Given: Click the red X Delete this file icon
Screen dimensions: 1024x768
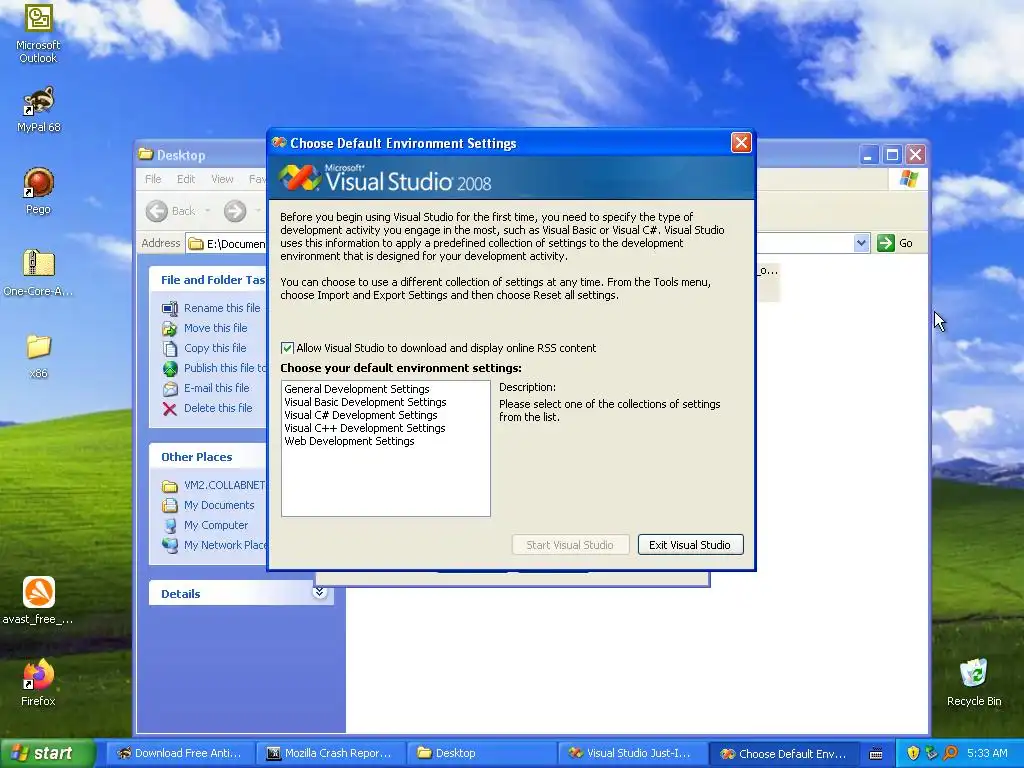Looking at the screenshot, I should 170,409.
